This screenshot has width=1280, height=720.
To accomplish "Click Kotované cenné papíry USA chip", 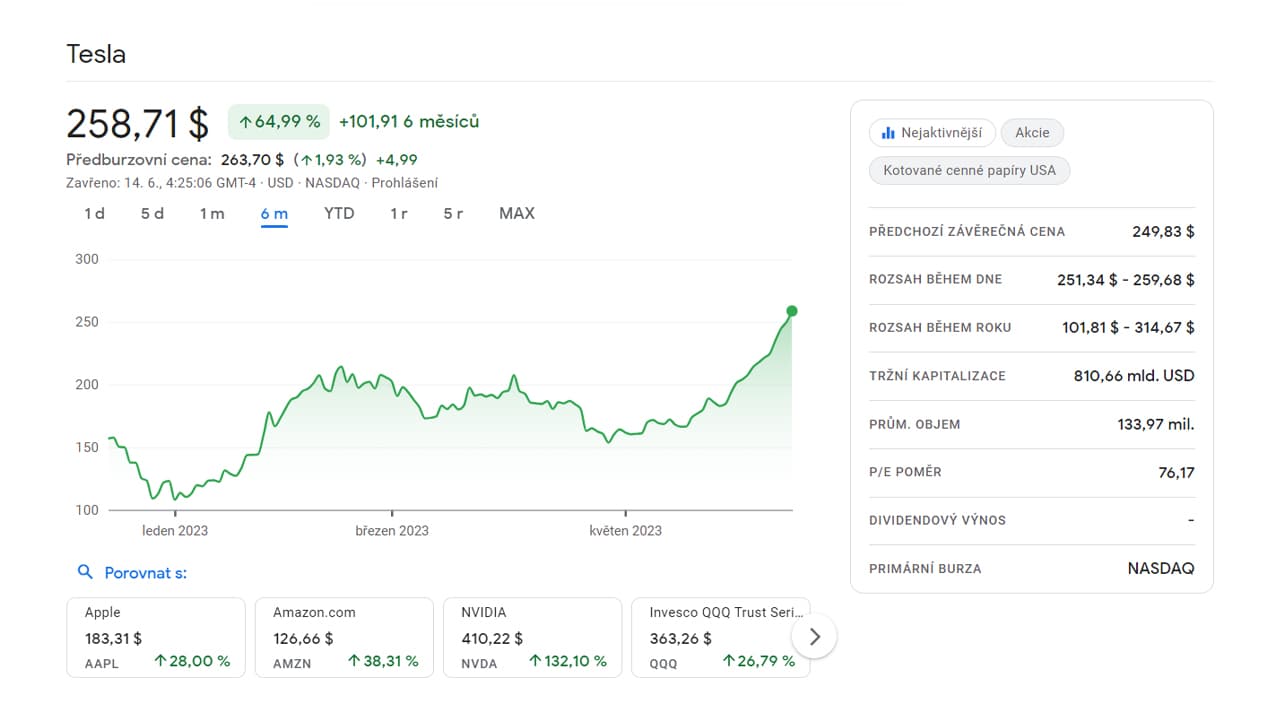I will click(x=969, y=170).
